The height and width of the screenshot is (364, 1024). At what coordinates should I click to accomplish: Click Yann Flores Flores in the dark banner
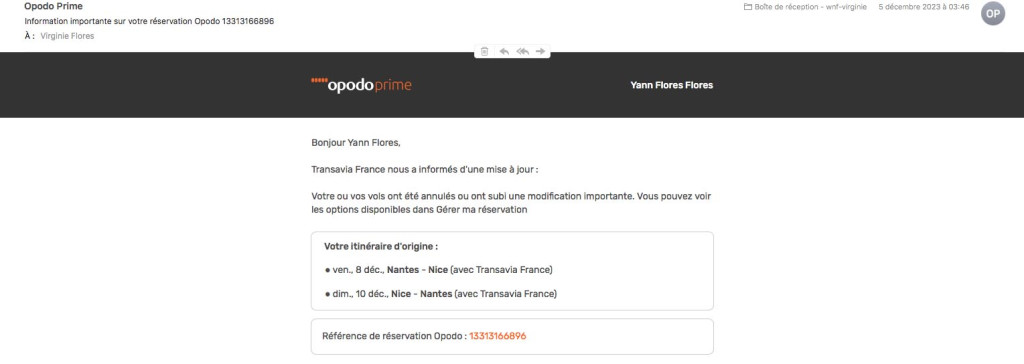coord(671,85)
